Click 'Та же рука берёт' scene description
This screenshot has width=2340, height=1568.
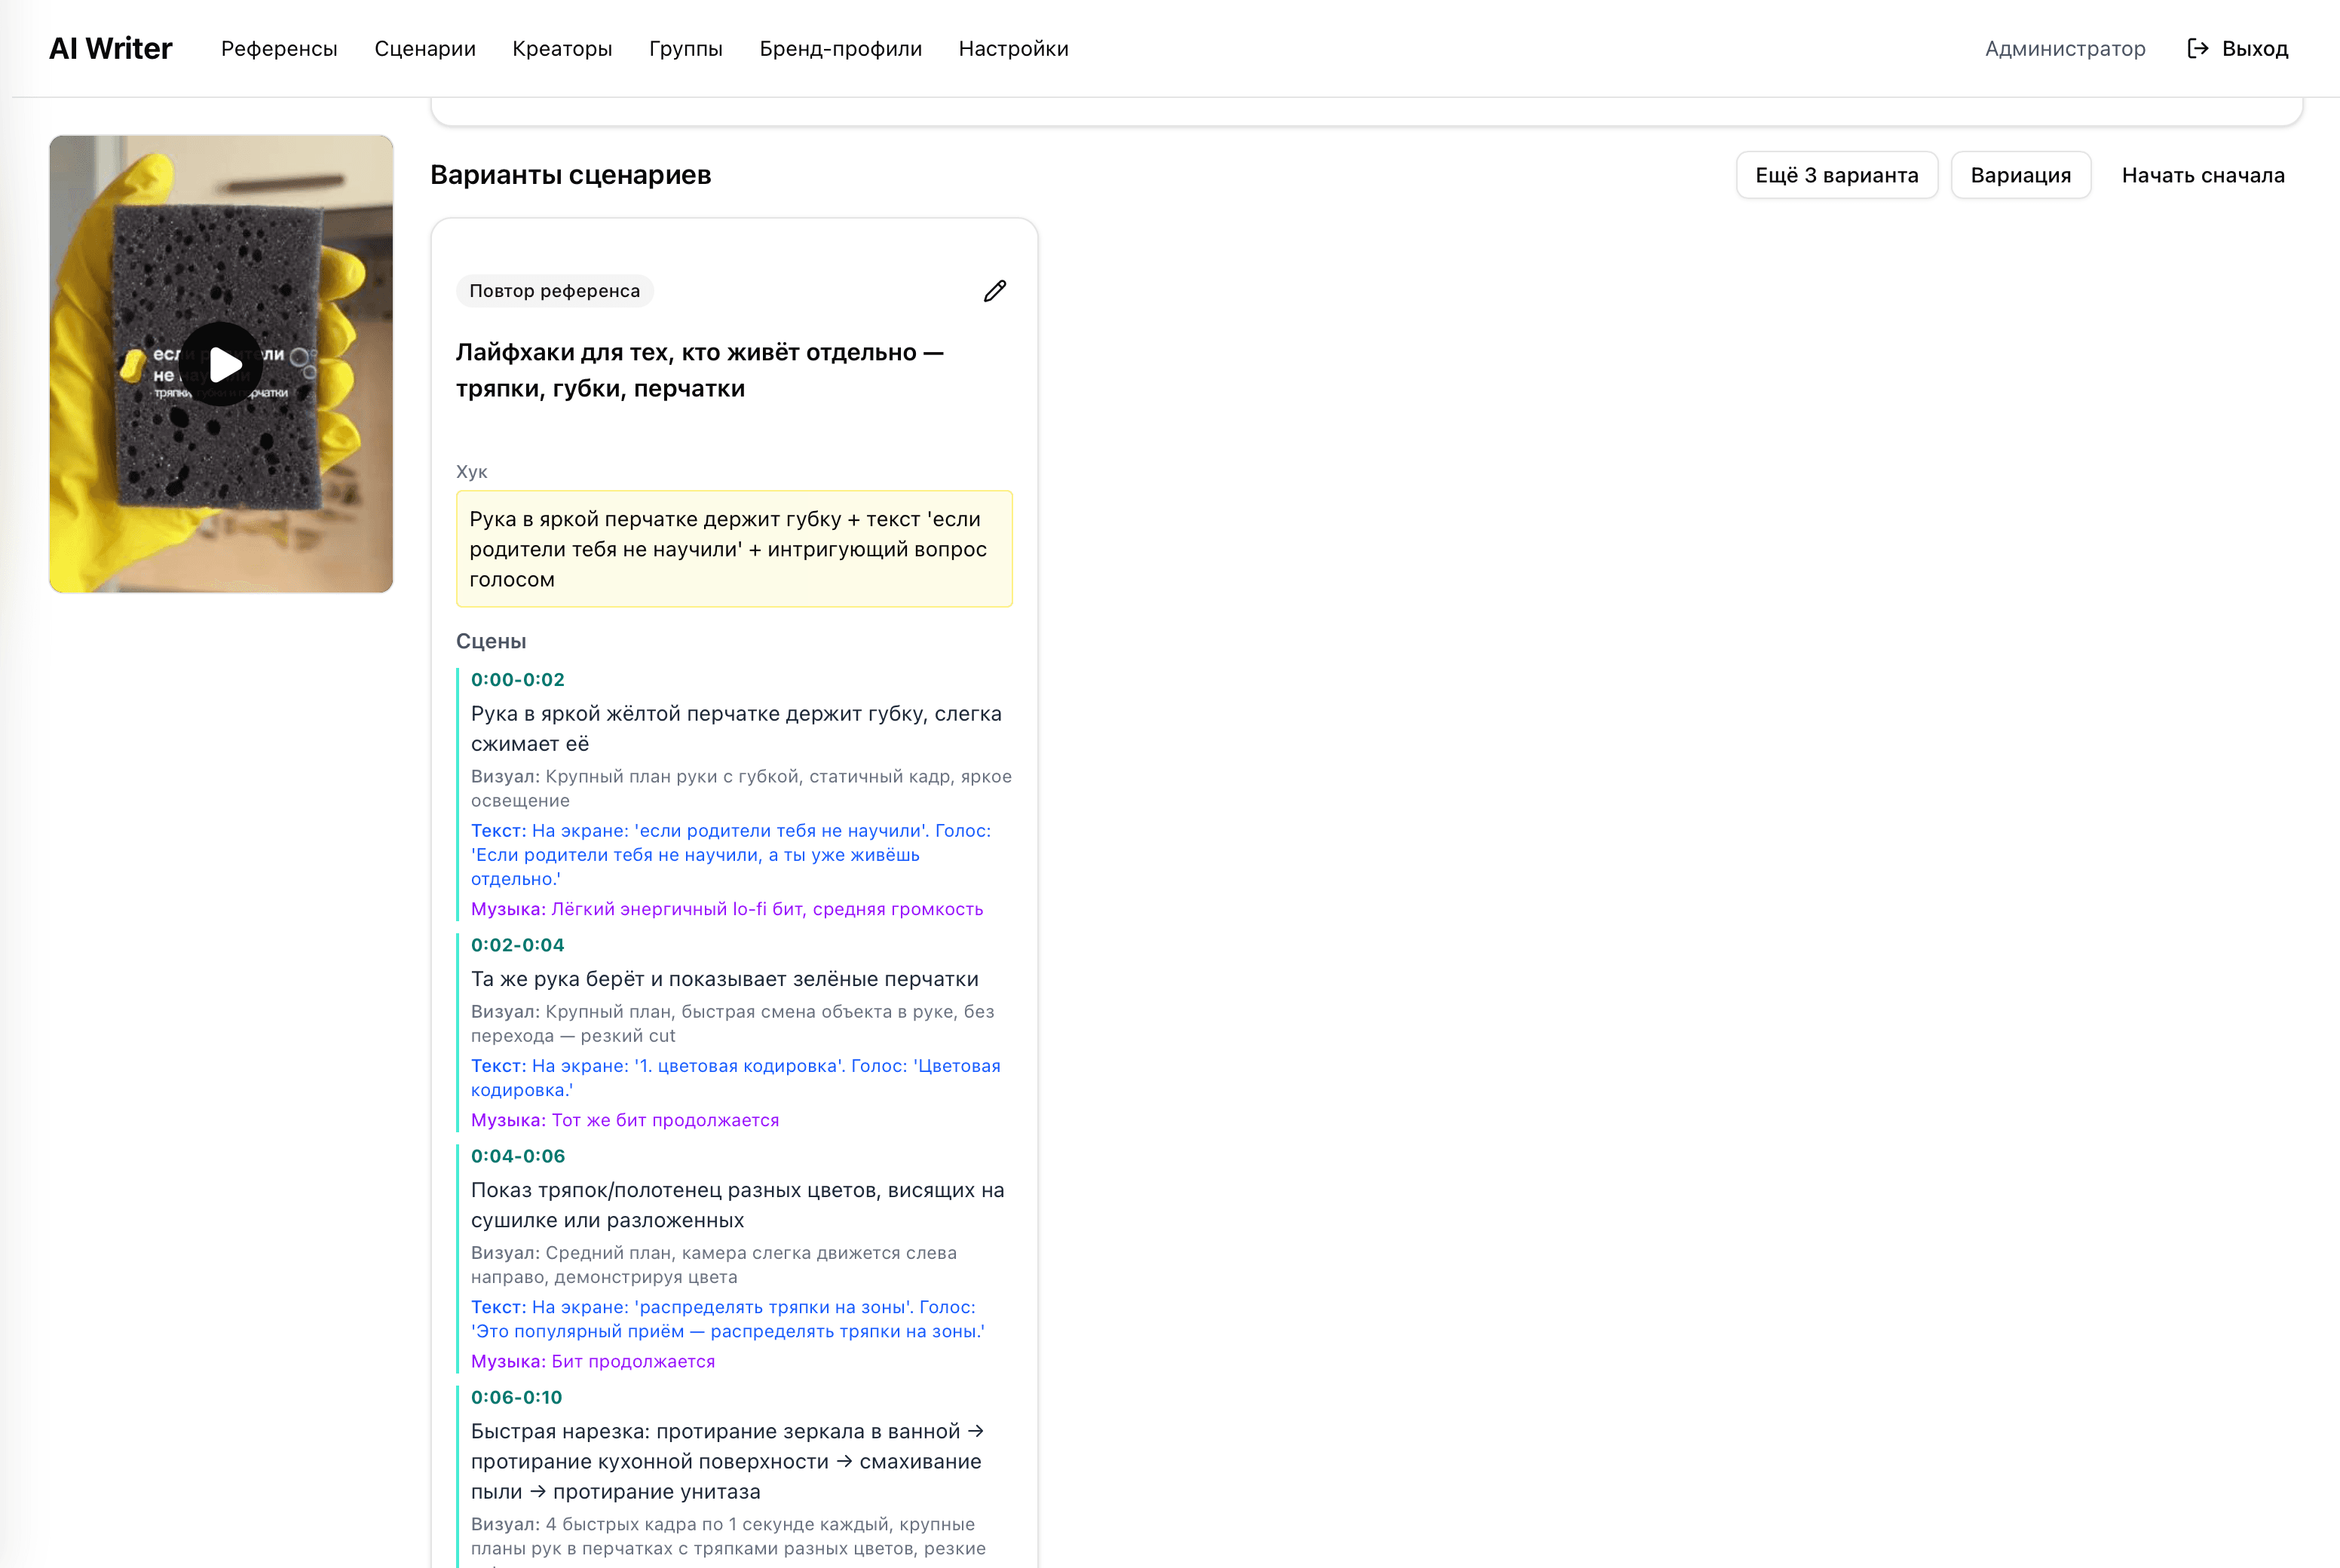tap(725, 979)
